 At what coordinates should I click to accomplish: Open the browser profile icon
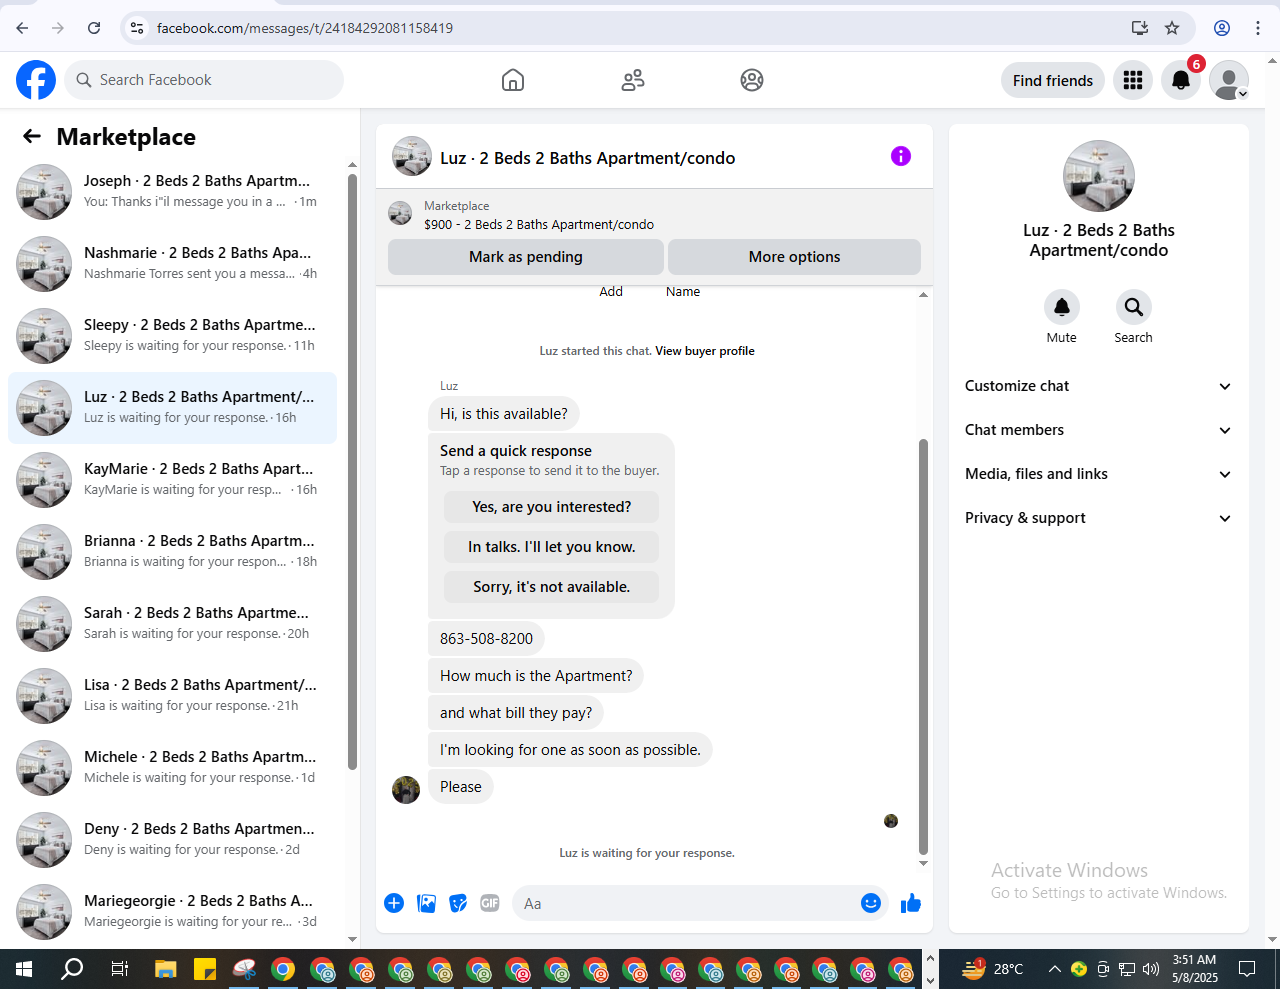pyautogui.click(x=1222, y=28)
